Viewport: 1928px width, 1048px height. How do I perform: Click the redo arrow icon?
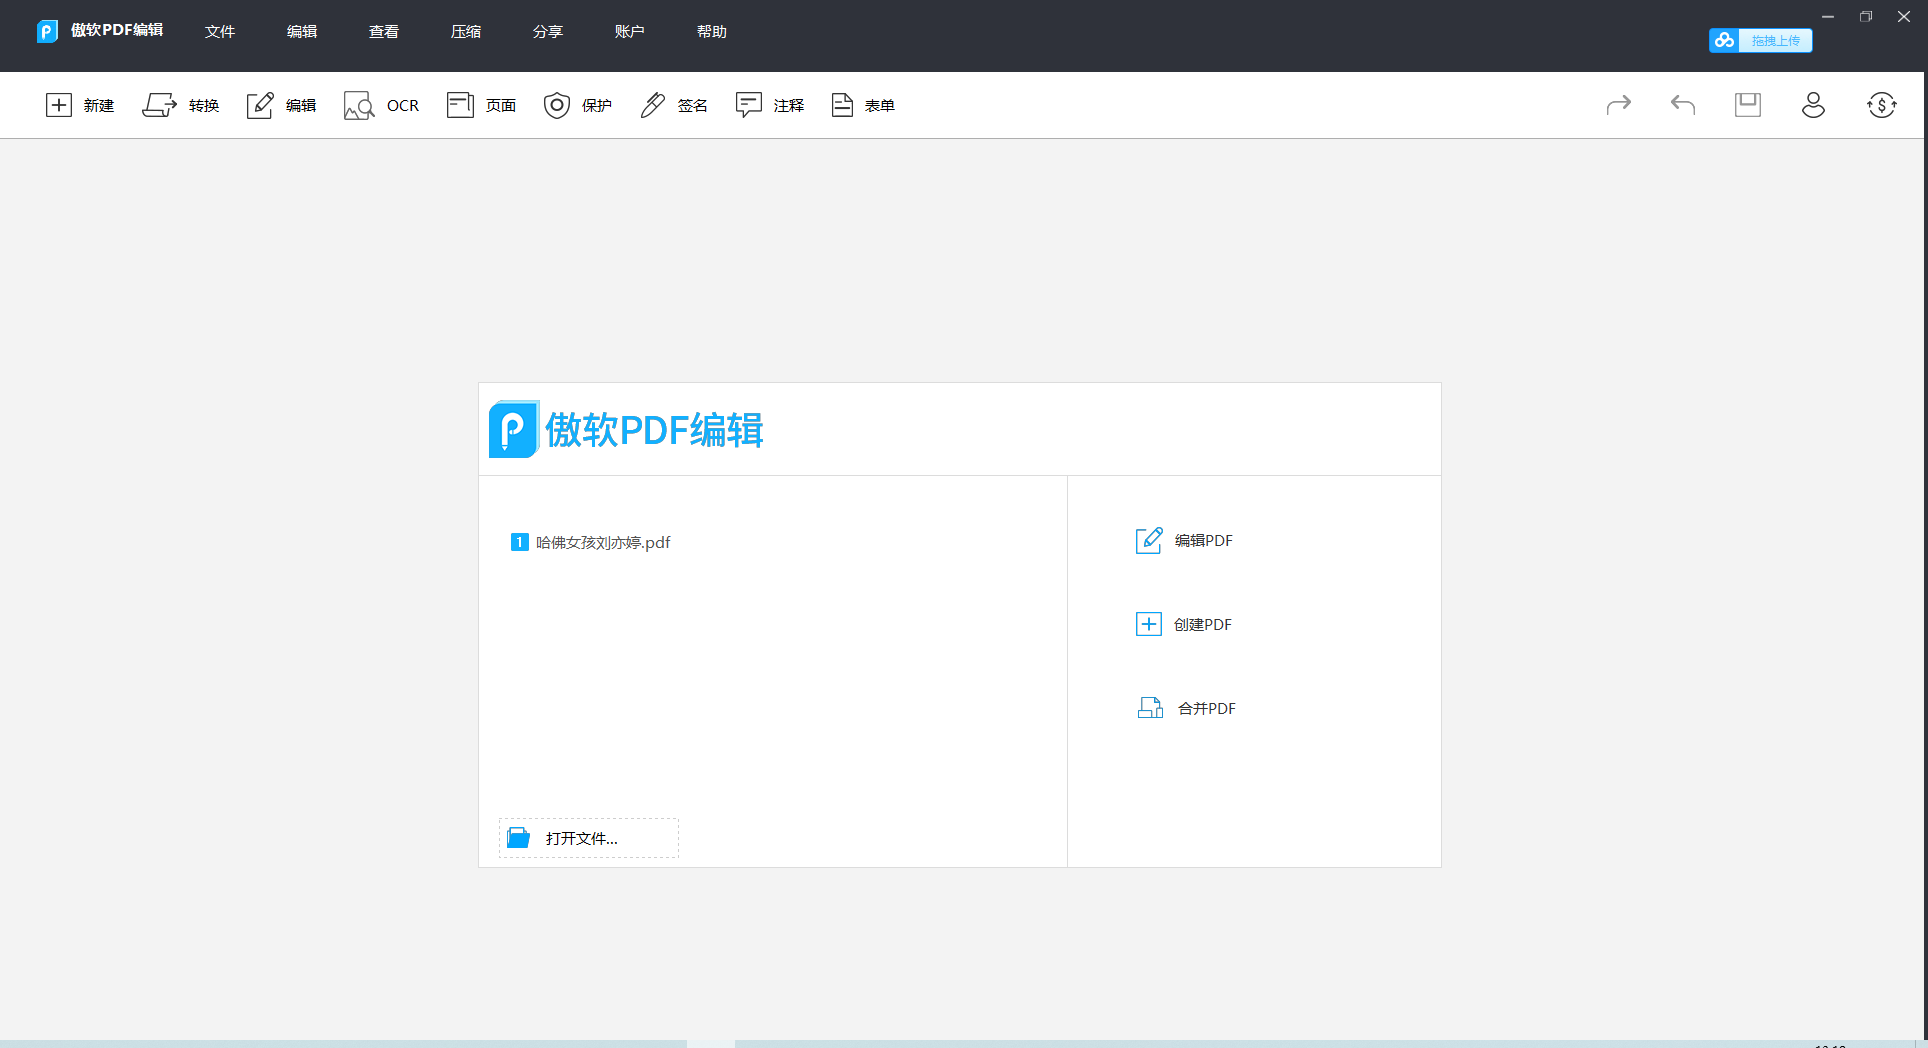click(1619, 105)
